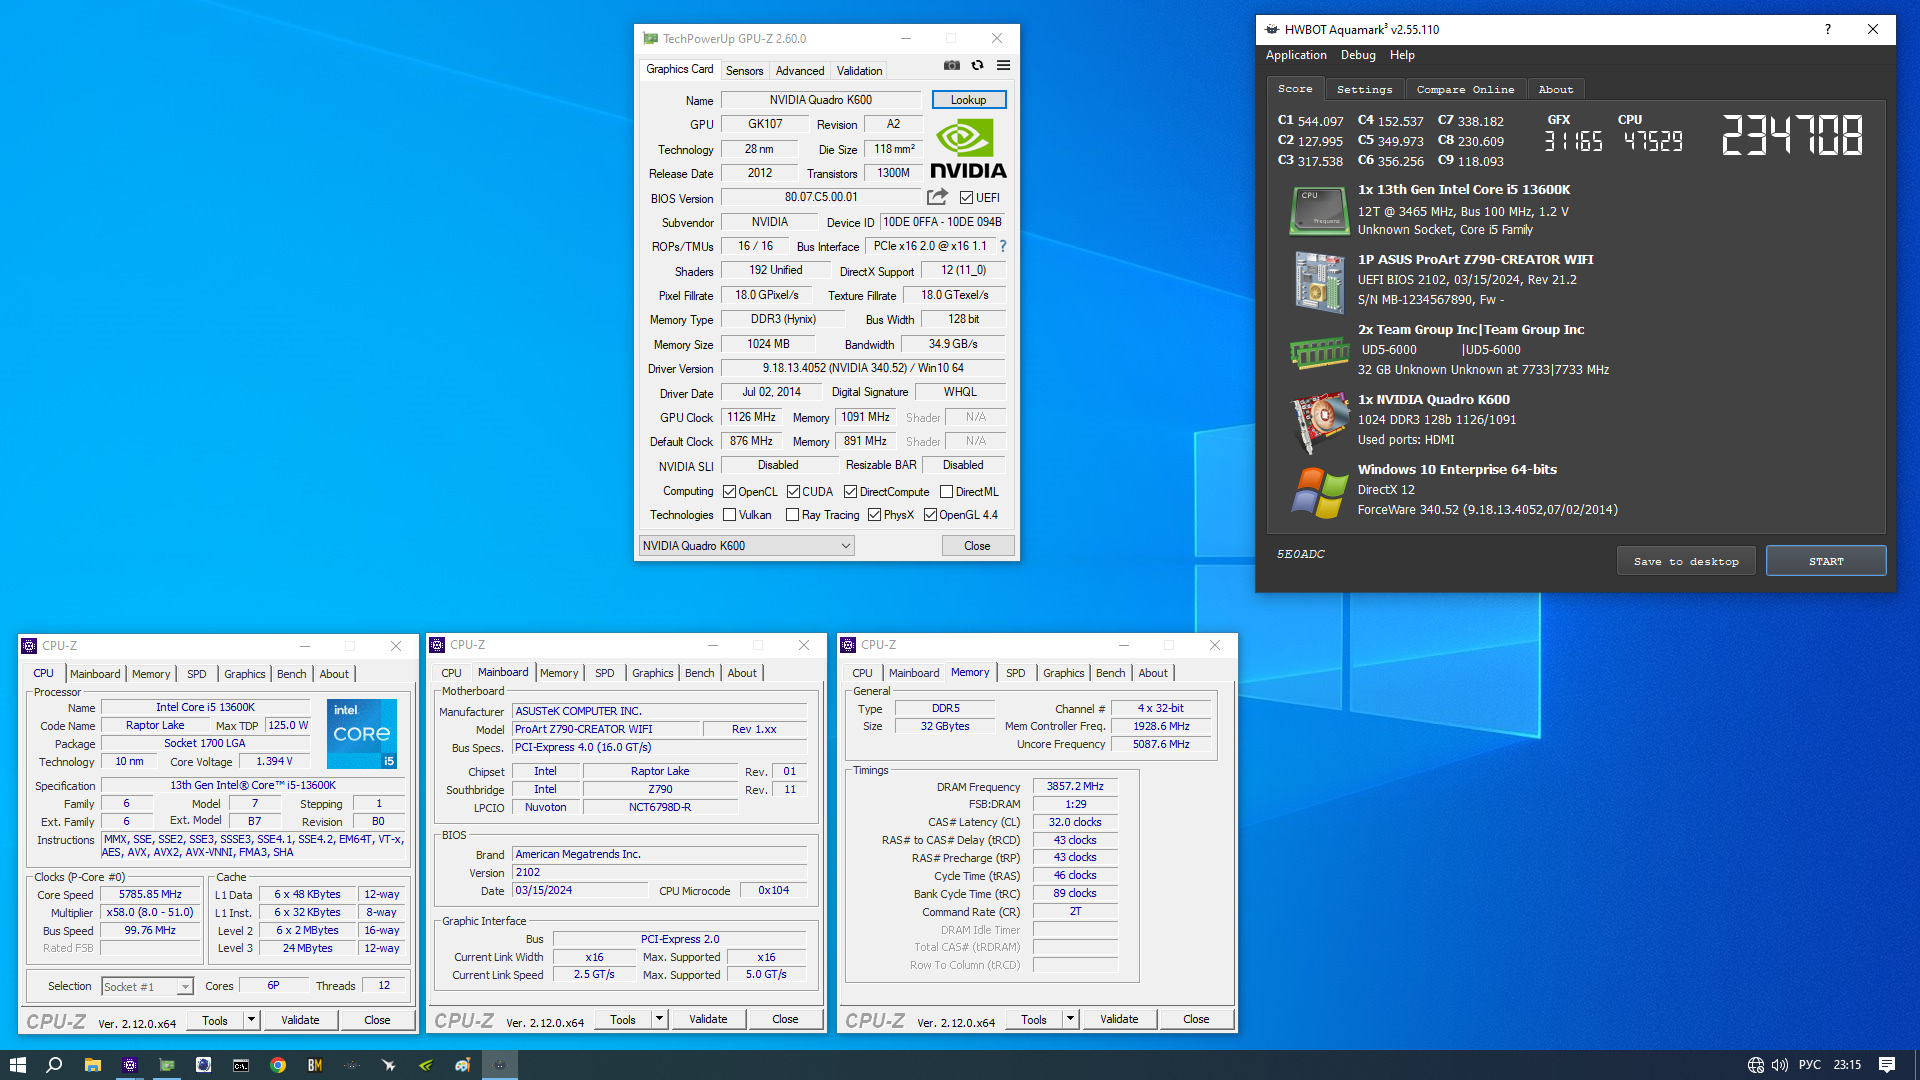1920x1080 pixels.
Task: Open the Debug menu in Aquamark
Action: (x=1358, y=55)
